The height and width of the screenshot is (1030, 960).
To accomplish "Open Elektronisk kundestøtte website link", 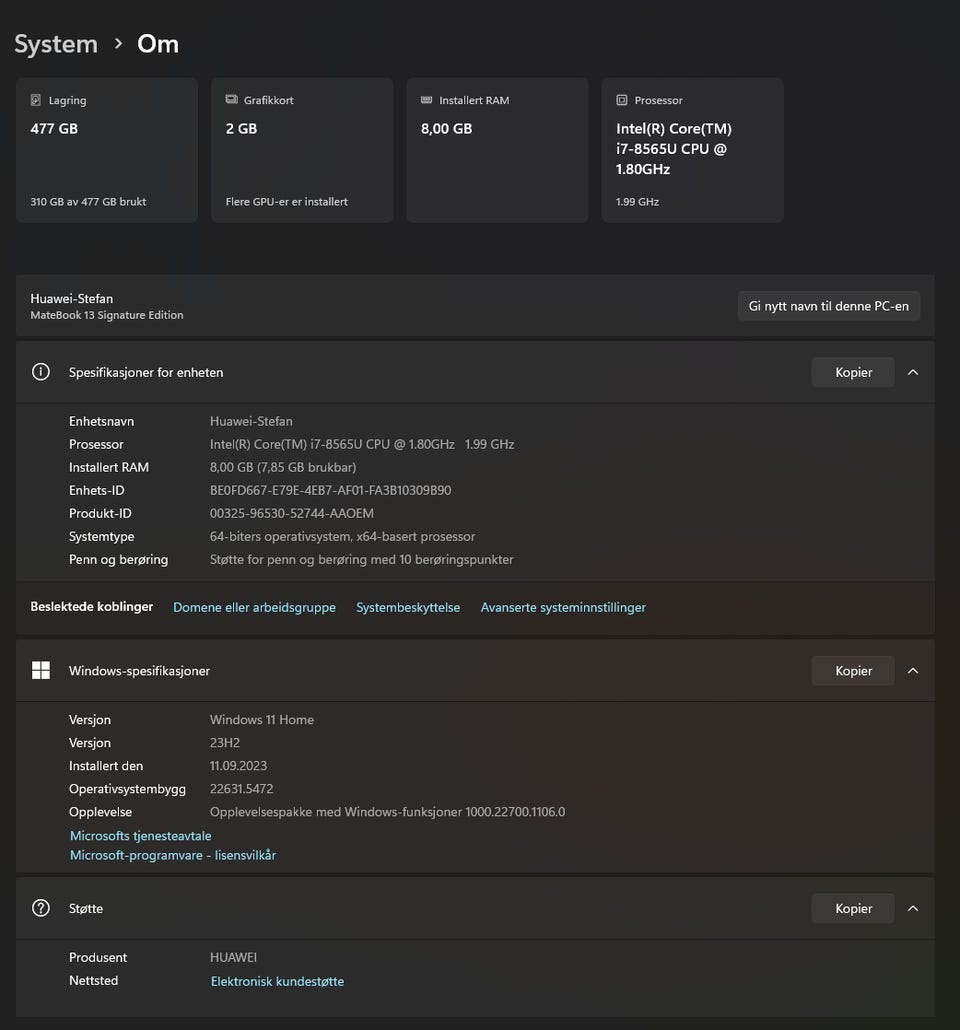I will click(x=277, y=981).
